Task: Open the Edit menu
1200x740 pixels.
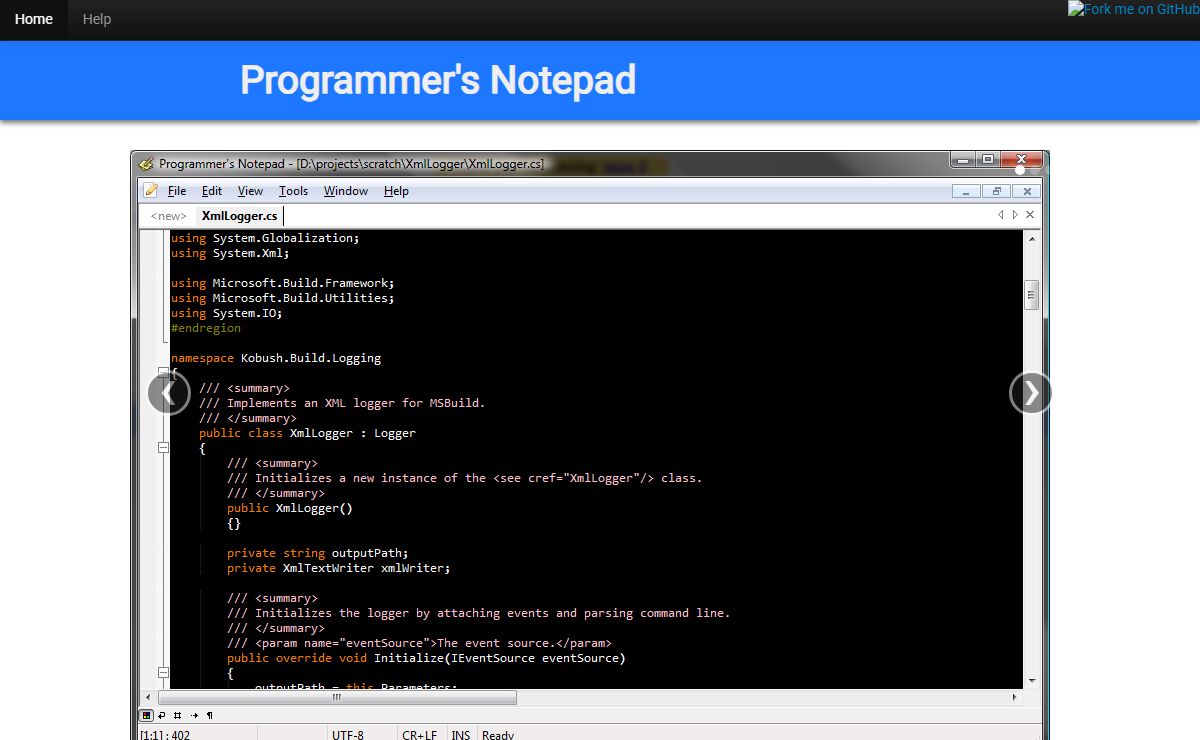Action: (212, 191)
